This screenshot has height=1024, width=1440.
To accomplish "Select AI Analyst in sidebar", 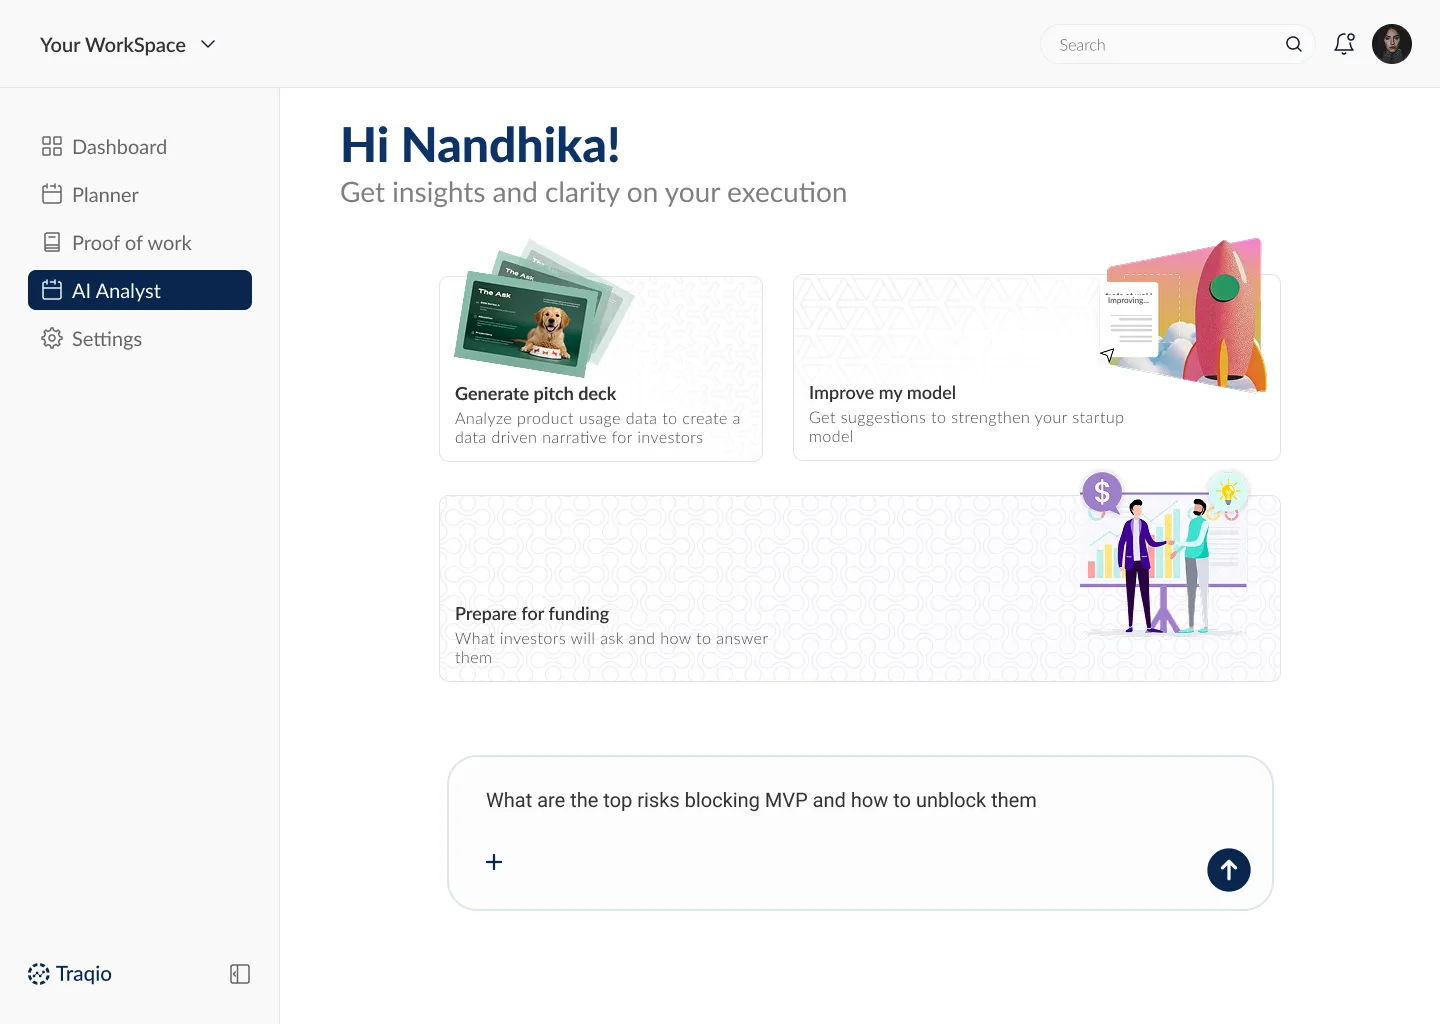I will [x=140, y=291].
